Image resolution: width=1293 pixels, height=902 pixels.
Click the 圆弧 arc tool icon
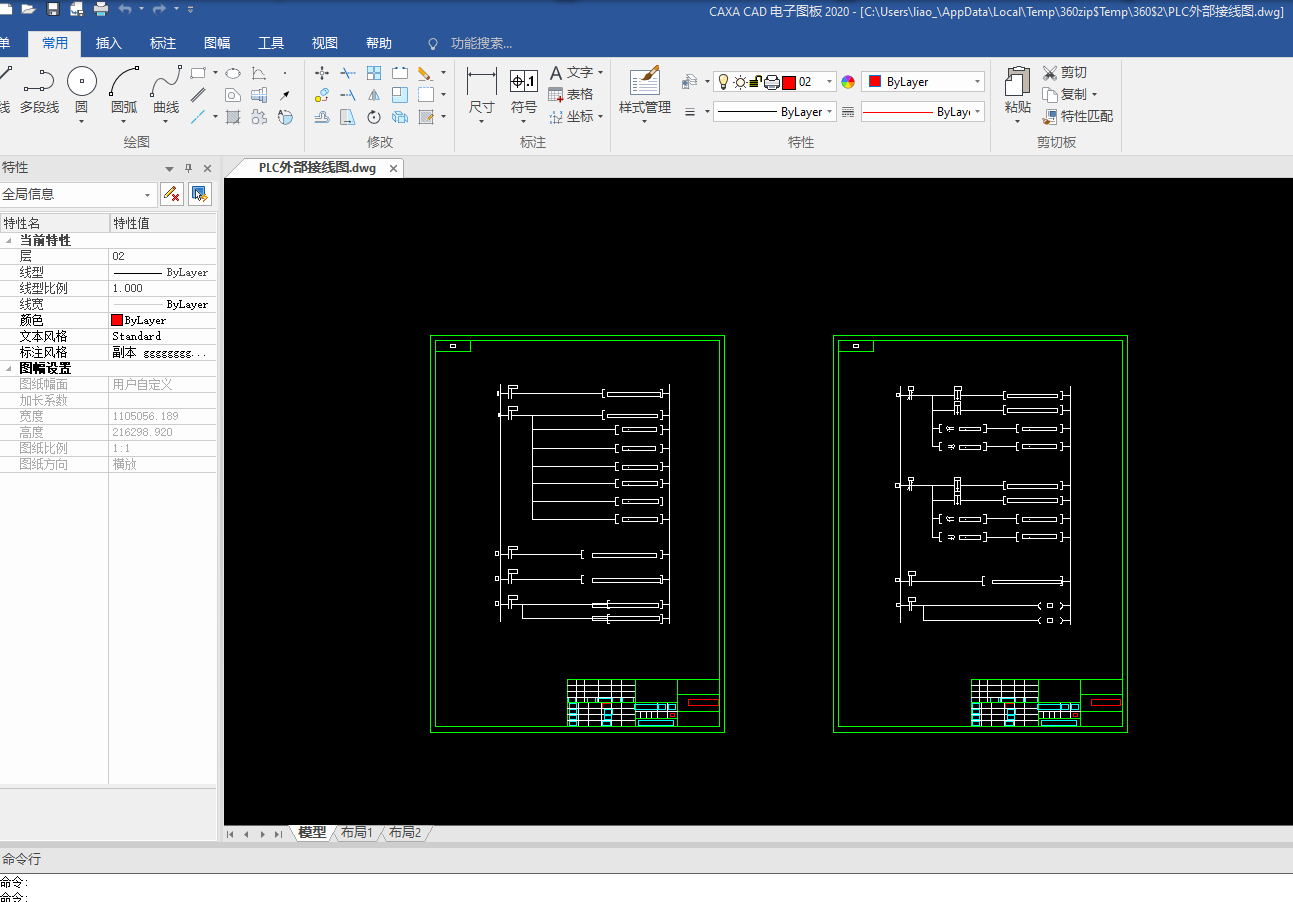point(124,82)
